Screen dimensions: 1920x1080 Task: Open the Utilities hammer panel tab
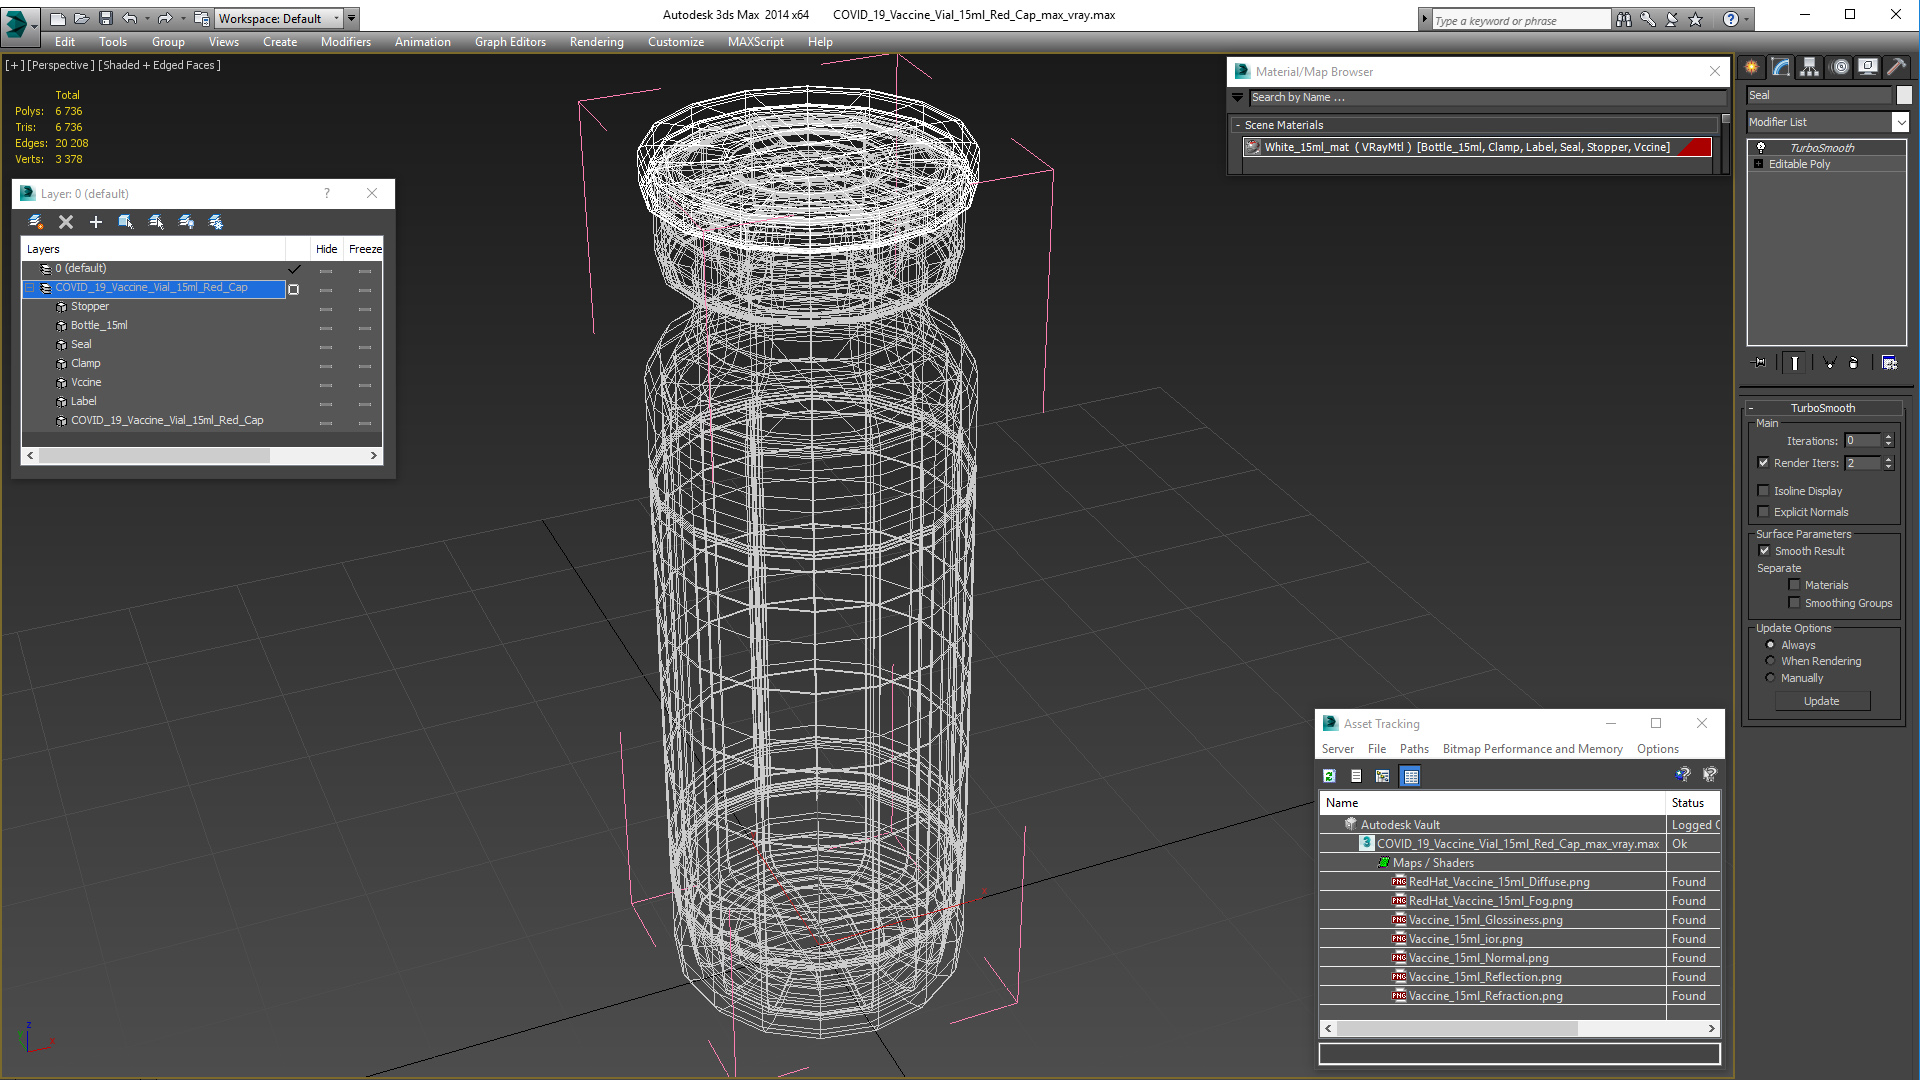(1896, 67)
